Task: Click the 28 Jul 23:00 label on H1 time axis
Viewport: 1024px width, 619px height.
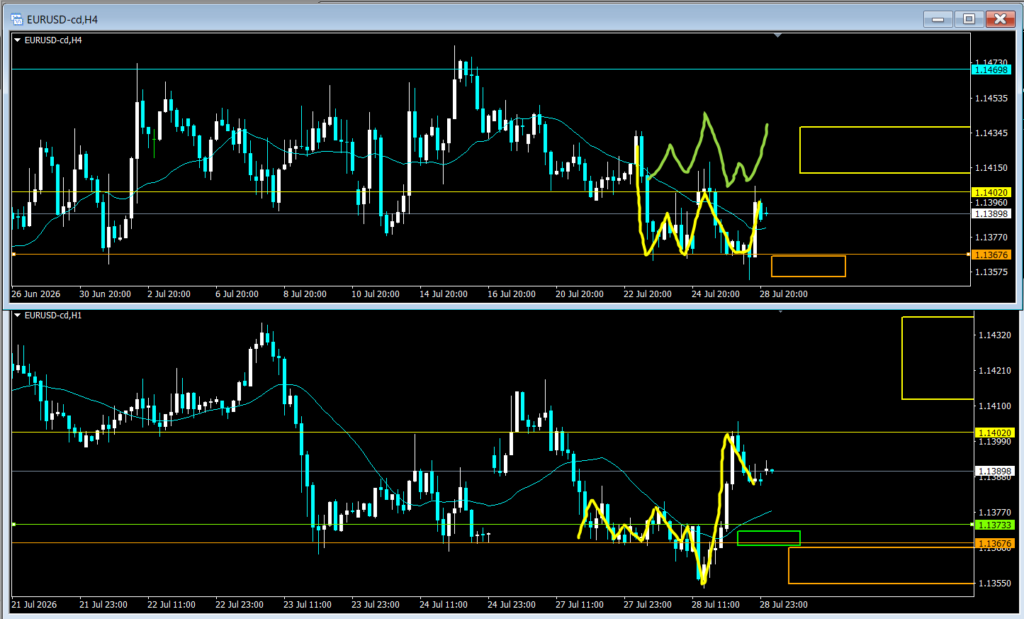Action: pyautogui.click(x=784, y=605)
